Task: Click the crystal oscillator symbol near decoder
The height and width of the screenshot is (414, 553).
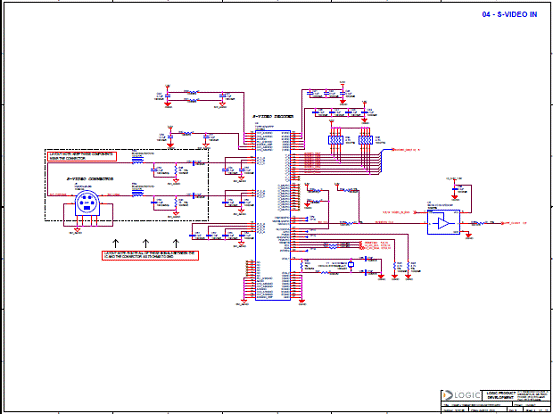Action: click(351, 264)
